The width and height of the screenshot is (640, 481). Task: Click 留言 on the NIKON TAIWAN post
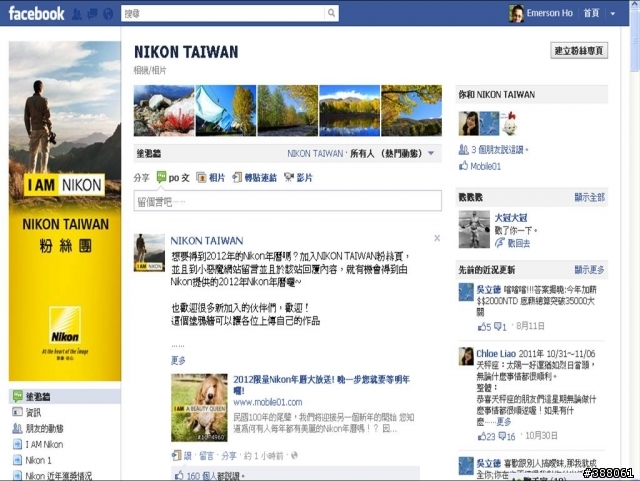tap(207, 456)
